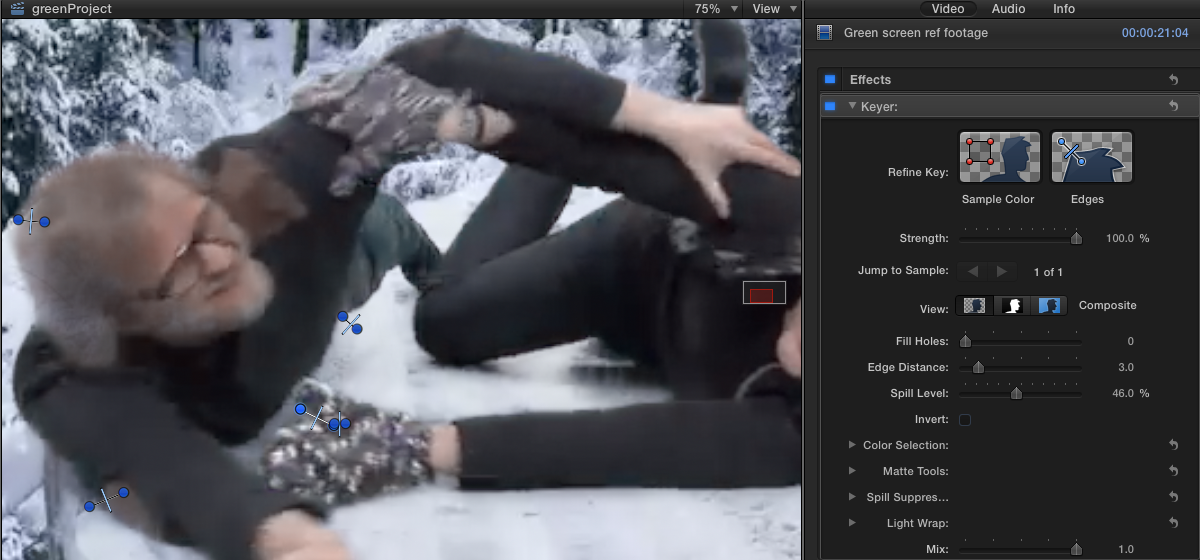
Task: Click the Strength slider handle
Action: click(1077, 238)
